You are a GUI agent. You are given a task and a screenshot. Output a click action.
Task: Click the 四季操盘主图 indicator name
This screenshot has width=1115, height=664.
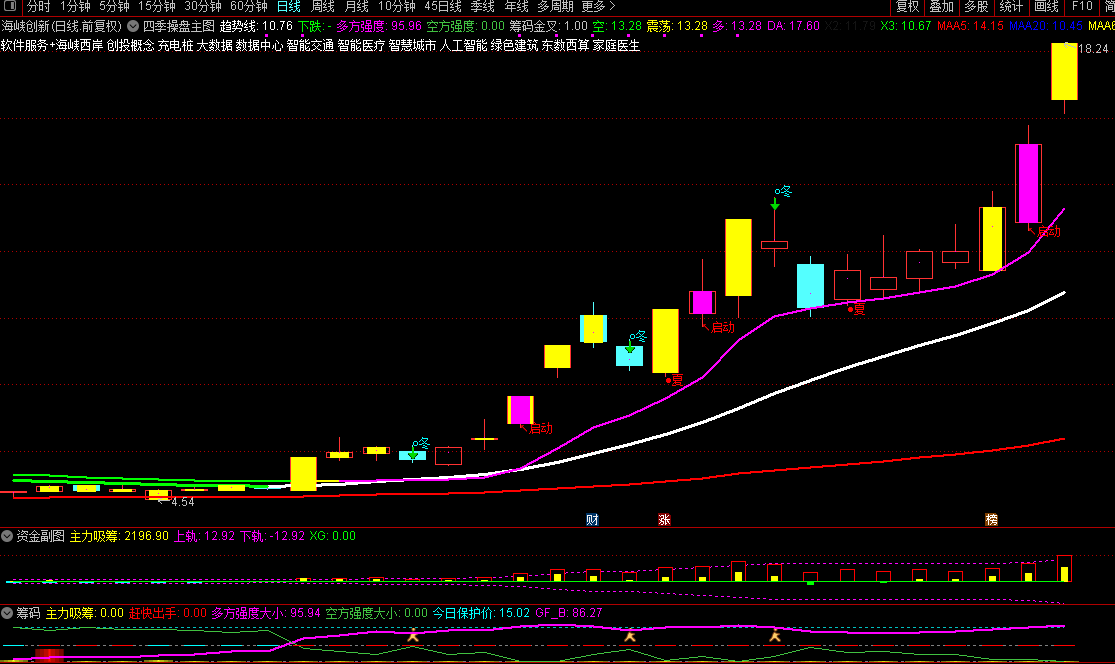click(x=178, y=26)
